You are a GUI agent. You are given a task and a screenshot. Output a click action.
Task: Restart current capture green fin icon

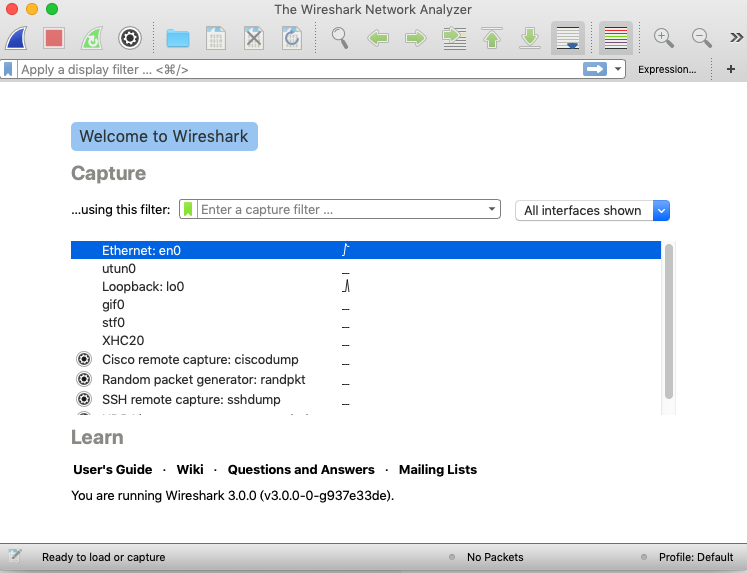click(x=92, y=38)
